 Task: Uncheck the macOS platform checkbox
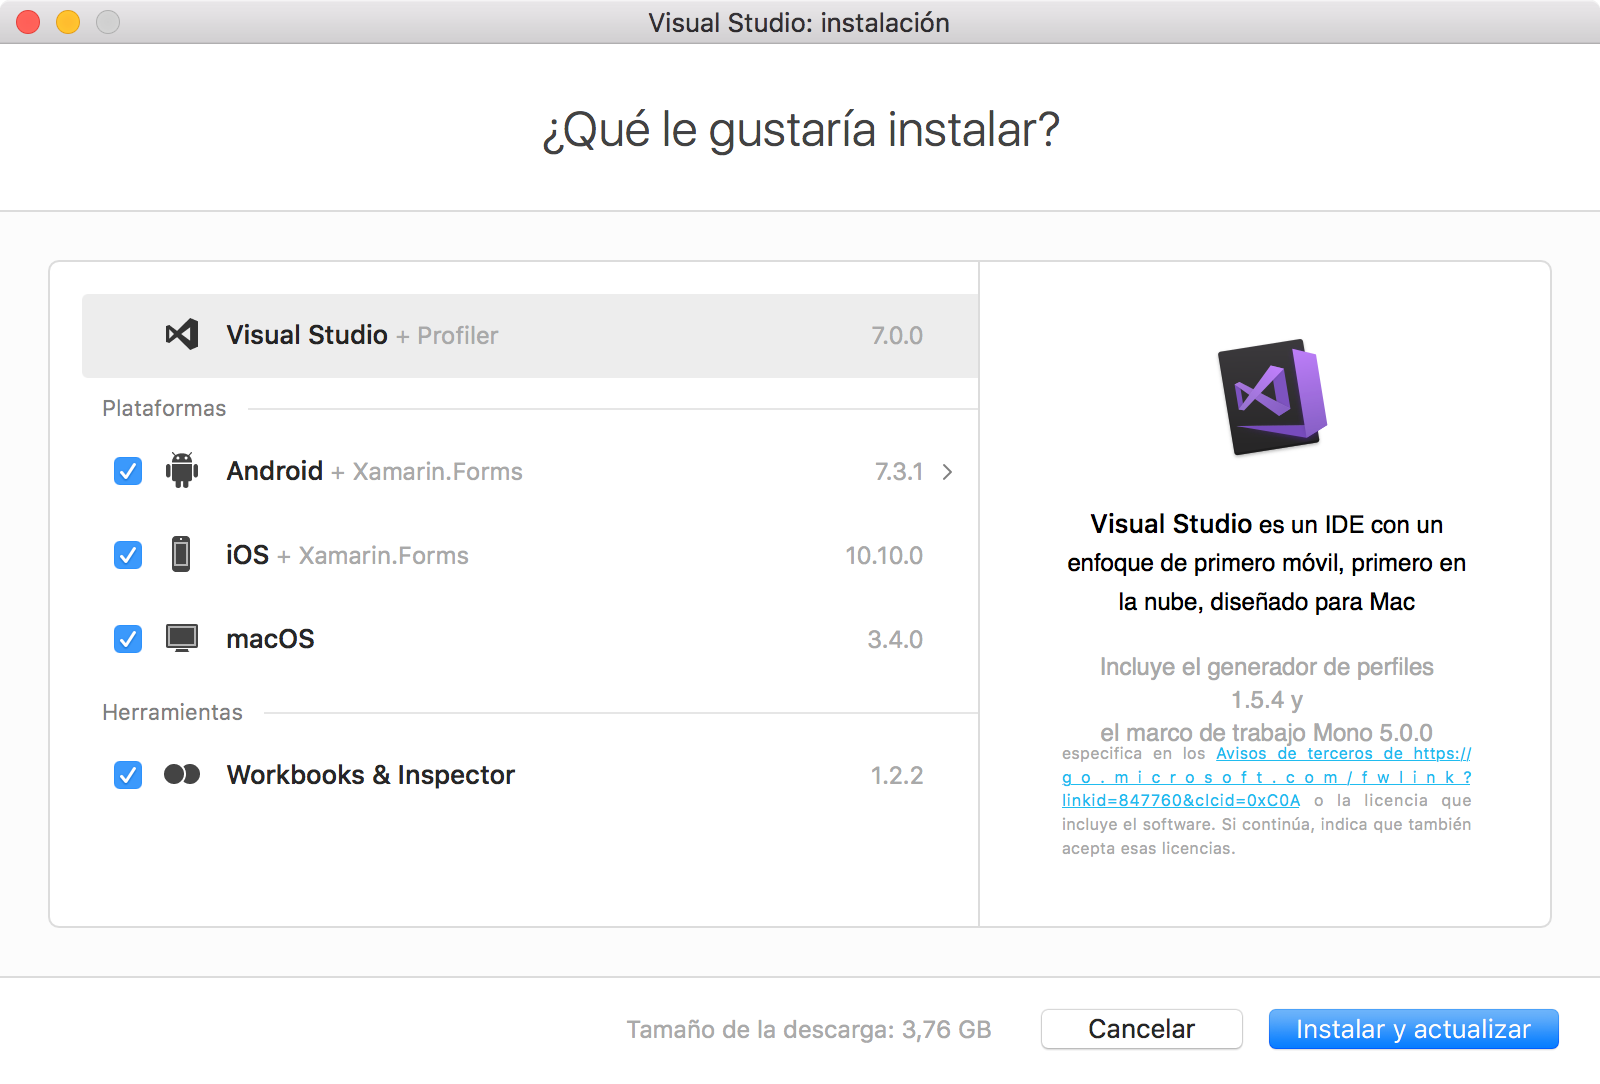[x=127, y=639]
